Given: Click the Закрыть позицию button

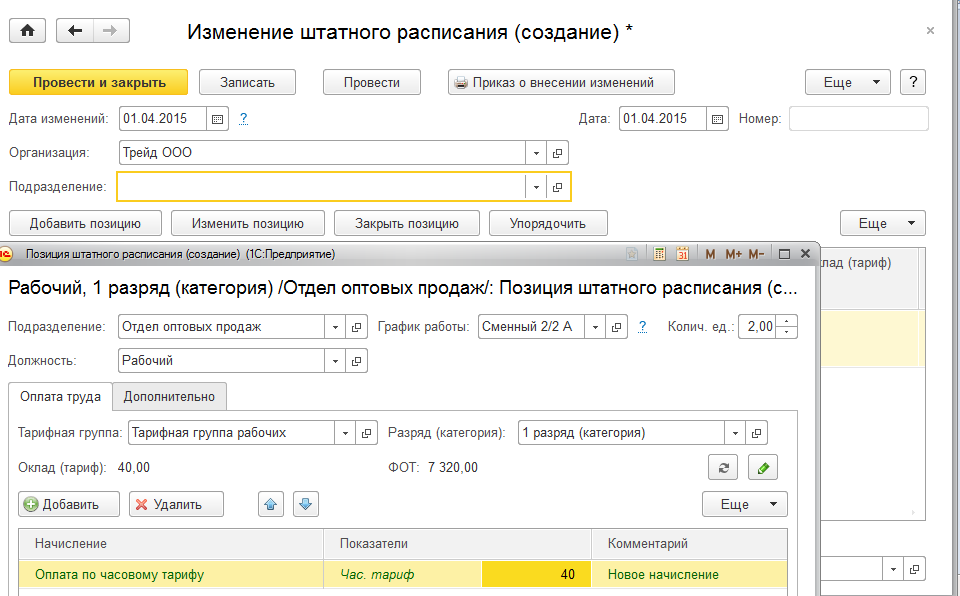Looking at the screenshot, I should pos(406,223).
